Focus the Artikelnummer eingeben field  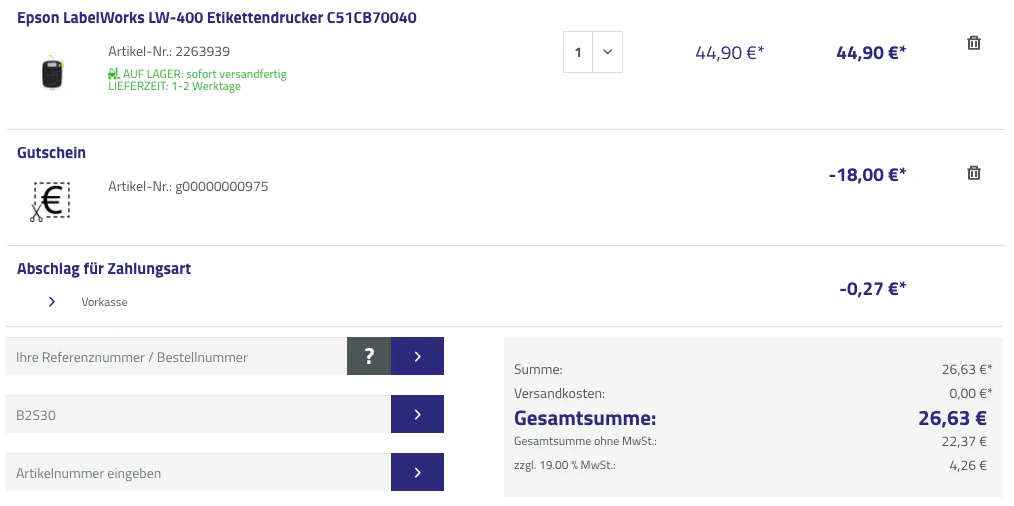pyautogui.click(x=196, y=473)
